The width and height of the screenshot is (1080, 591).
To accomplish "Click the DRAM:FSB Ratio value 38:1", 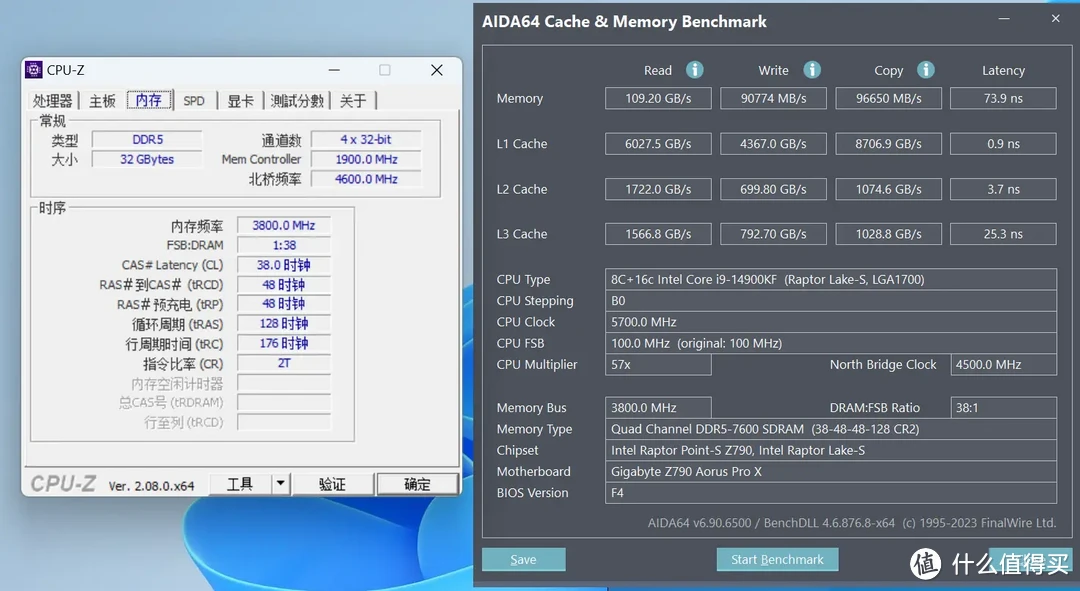I will (1003, 408).
